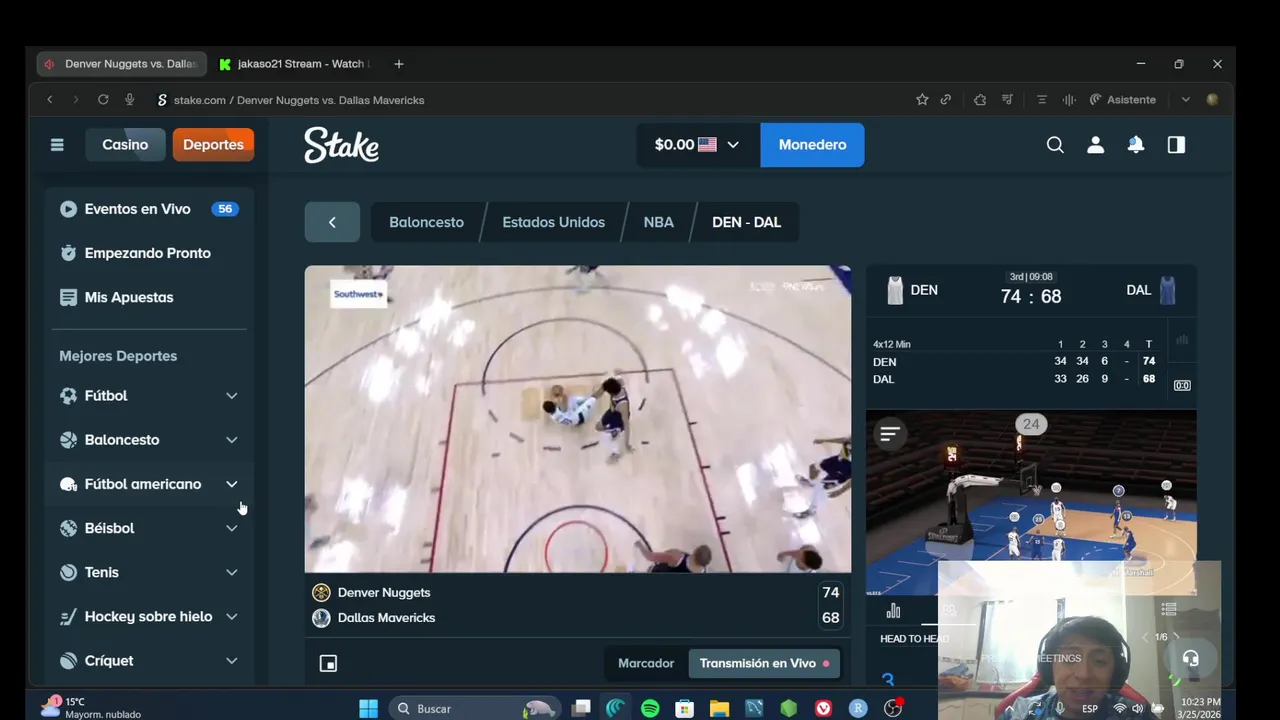1280x720 pixels.
Task: Open File Explorer from the taskbar
Action: click(x=719, y=708)
